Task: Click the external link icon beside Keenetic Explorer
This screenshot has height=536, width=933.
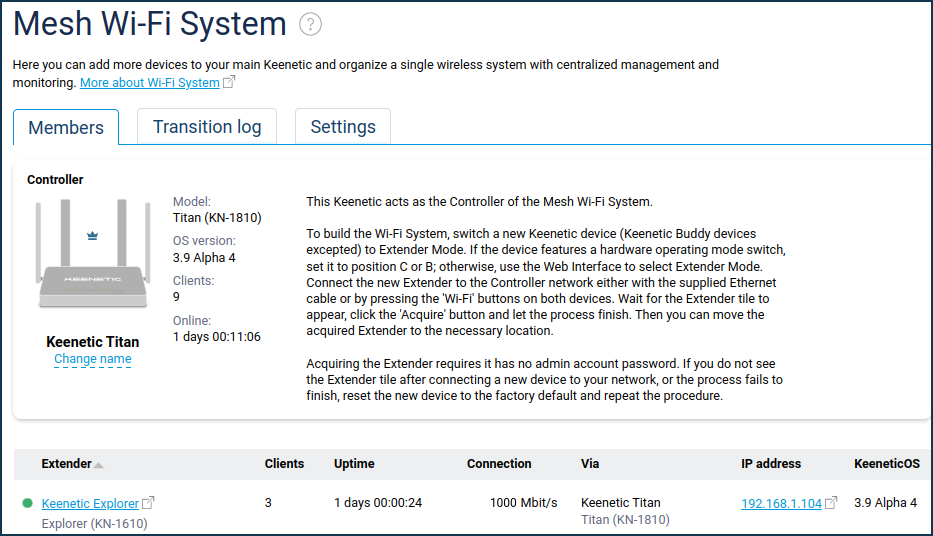Action: (x=148, y=503)
